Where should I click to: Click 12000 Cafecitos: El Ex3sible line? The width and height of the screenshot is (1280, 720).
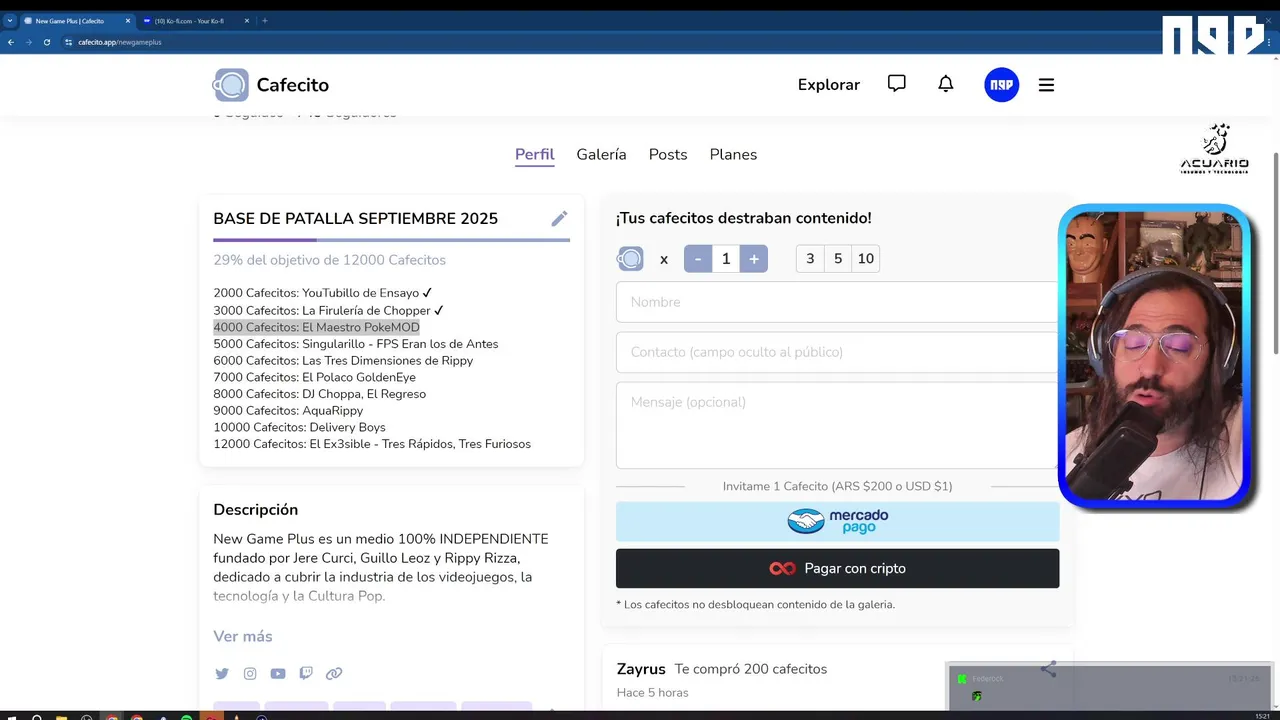(x=372, y=444)
